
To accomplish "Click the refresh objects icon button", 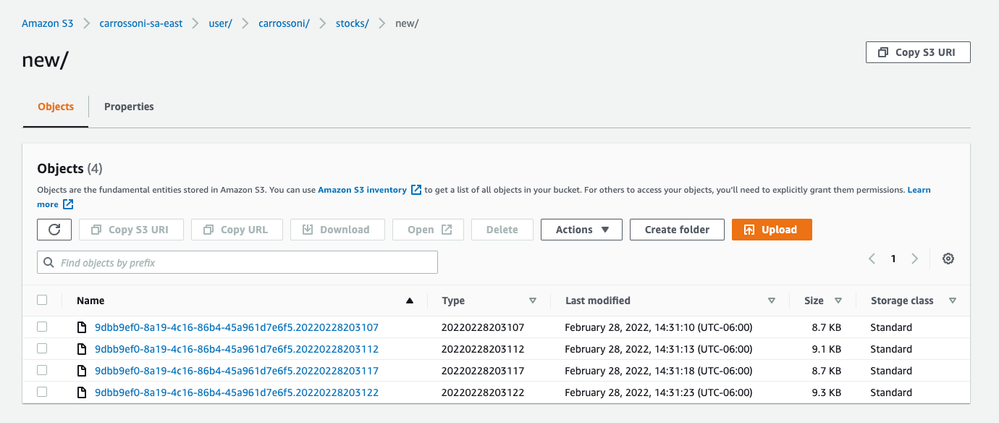I will click(x=54, y=230).
